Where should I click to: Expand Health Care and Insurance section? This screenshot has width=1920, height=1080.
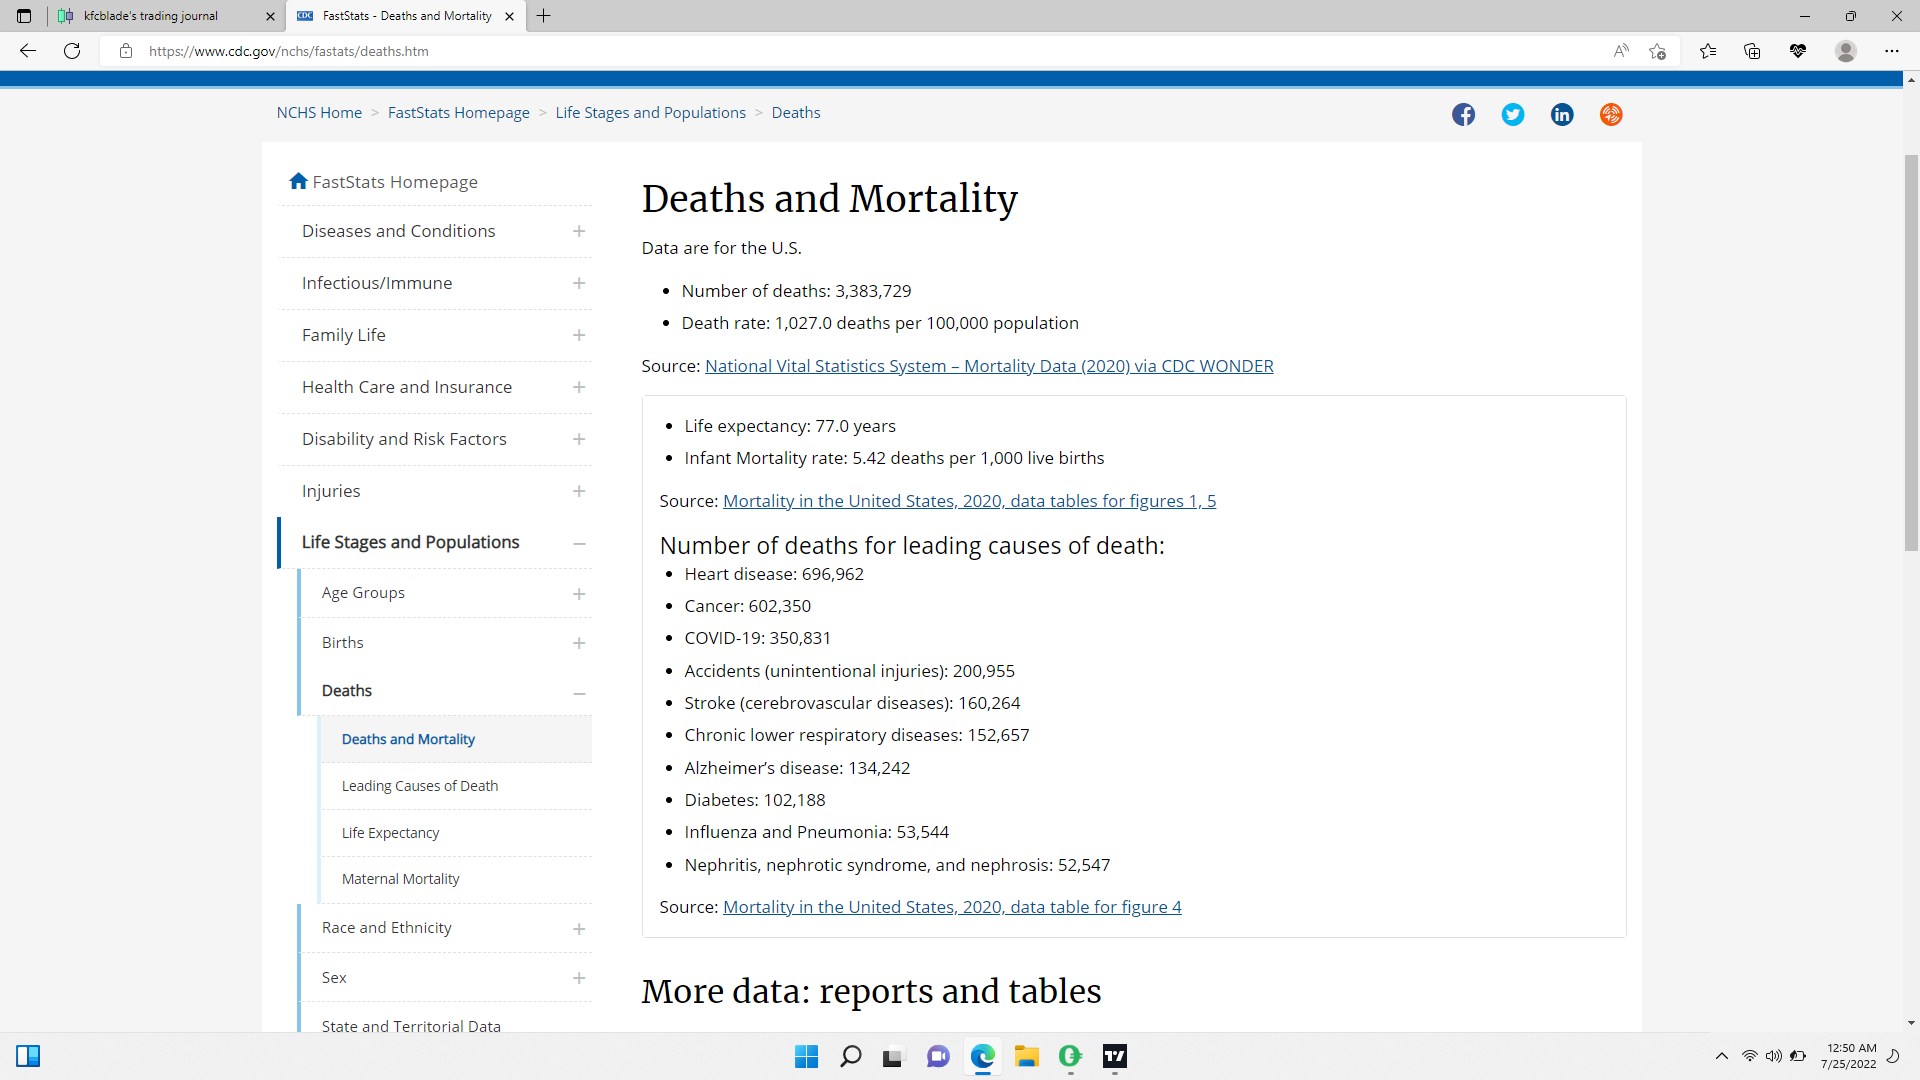(x=579, y=387)
